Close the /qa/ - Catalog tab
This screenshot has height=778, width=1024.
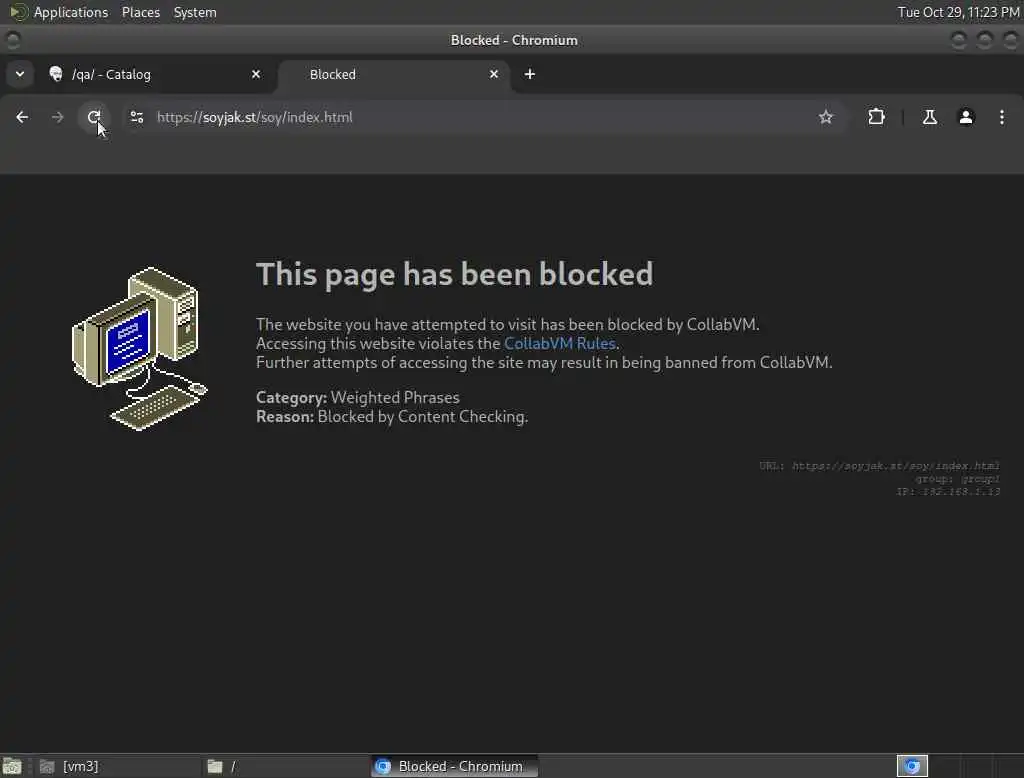(x=256, y=74)
